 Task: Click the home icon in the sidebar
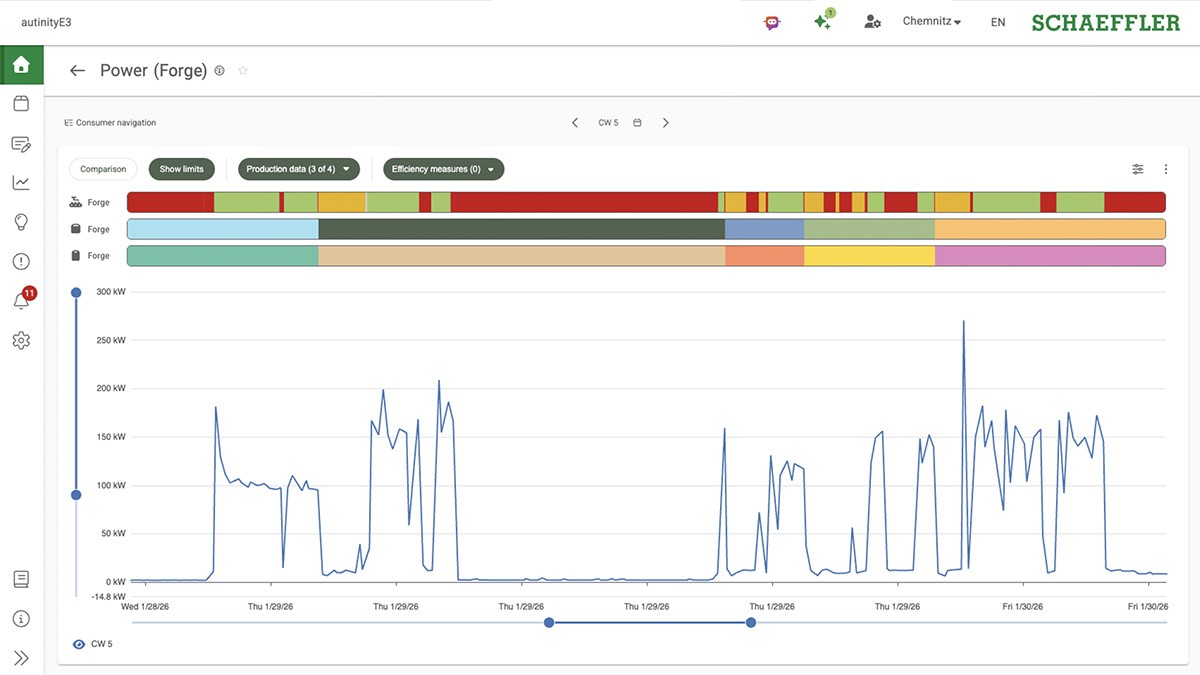21,63
